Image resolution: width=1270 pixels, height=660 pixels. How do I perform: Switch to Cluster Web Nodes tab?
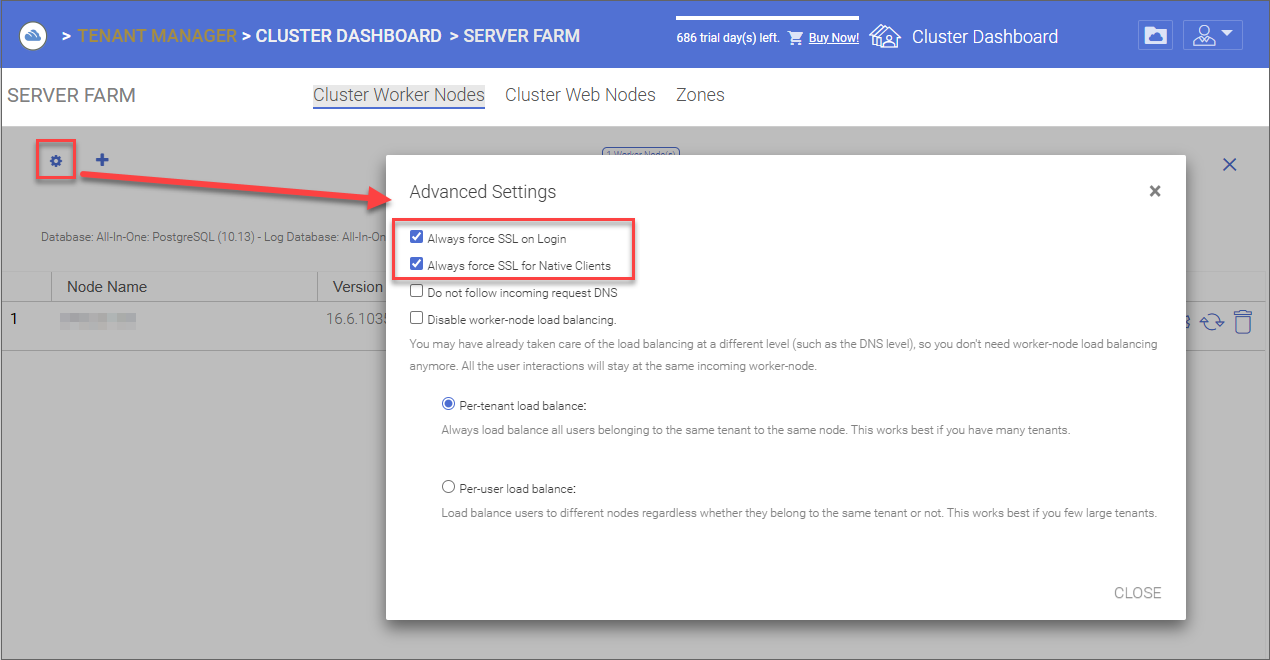tap(580, 95)
